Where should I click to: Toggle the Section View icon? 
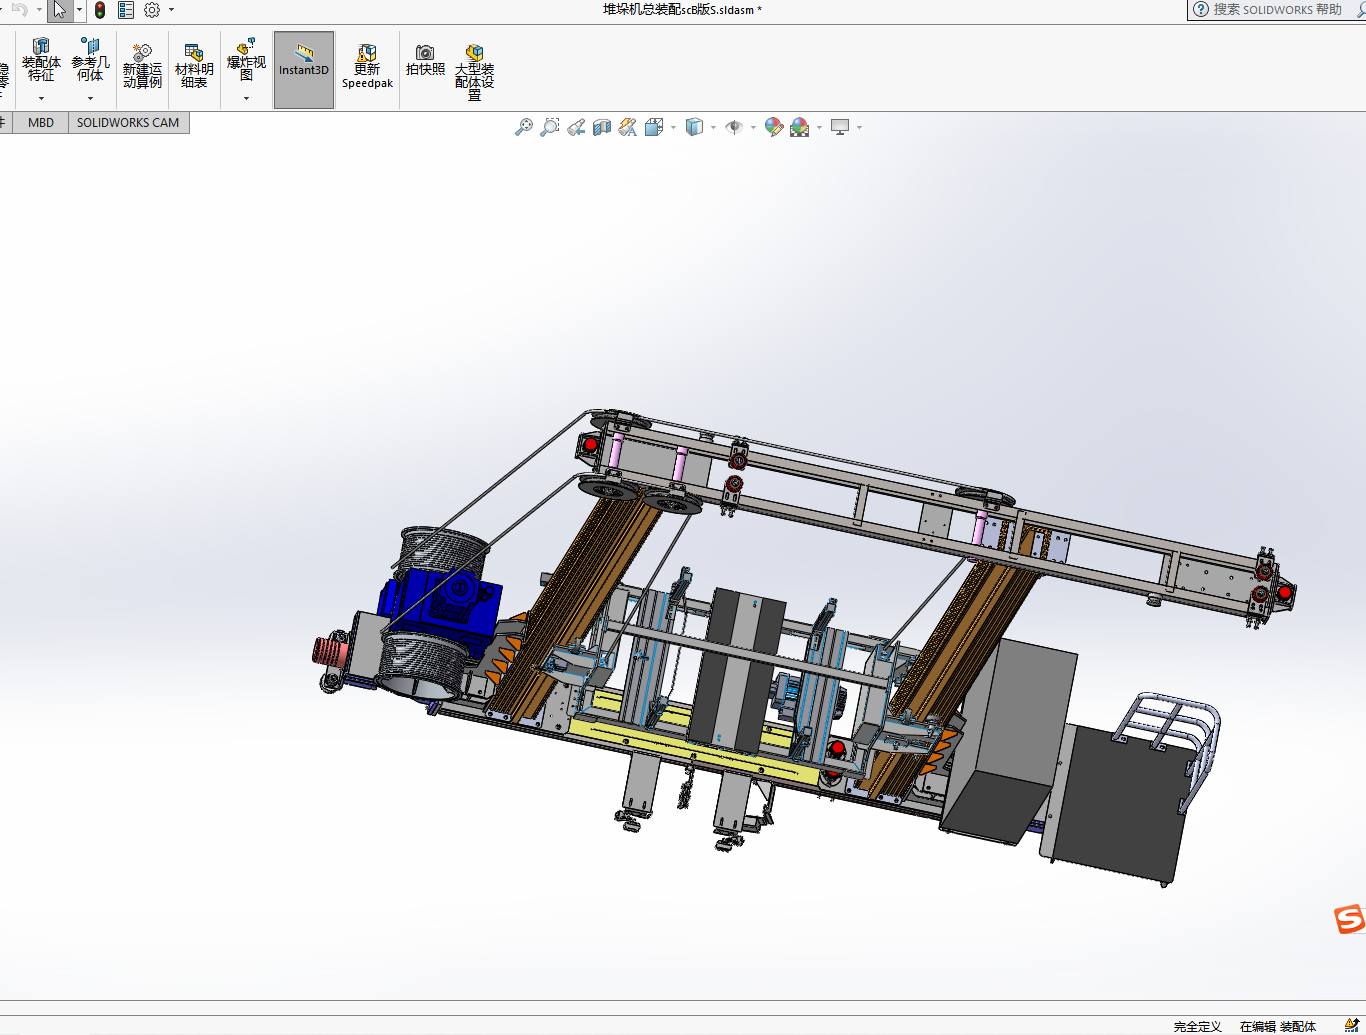pyautogui.click(x=601, y=127)
